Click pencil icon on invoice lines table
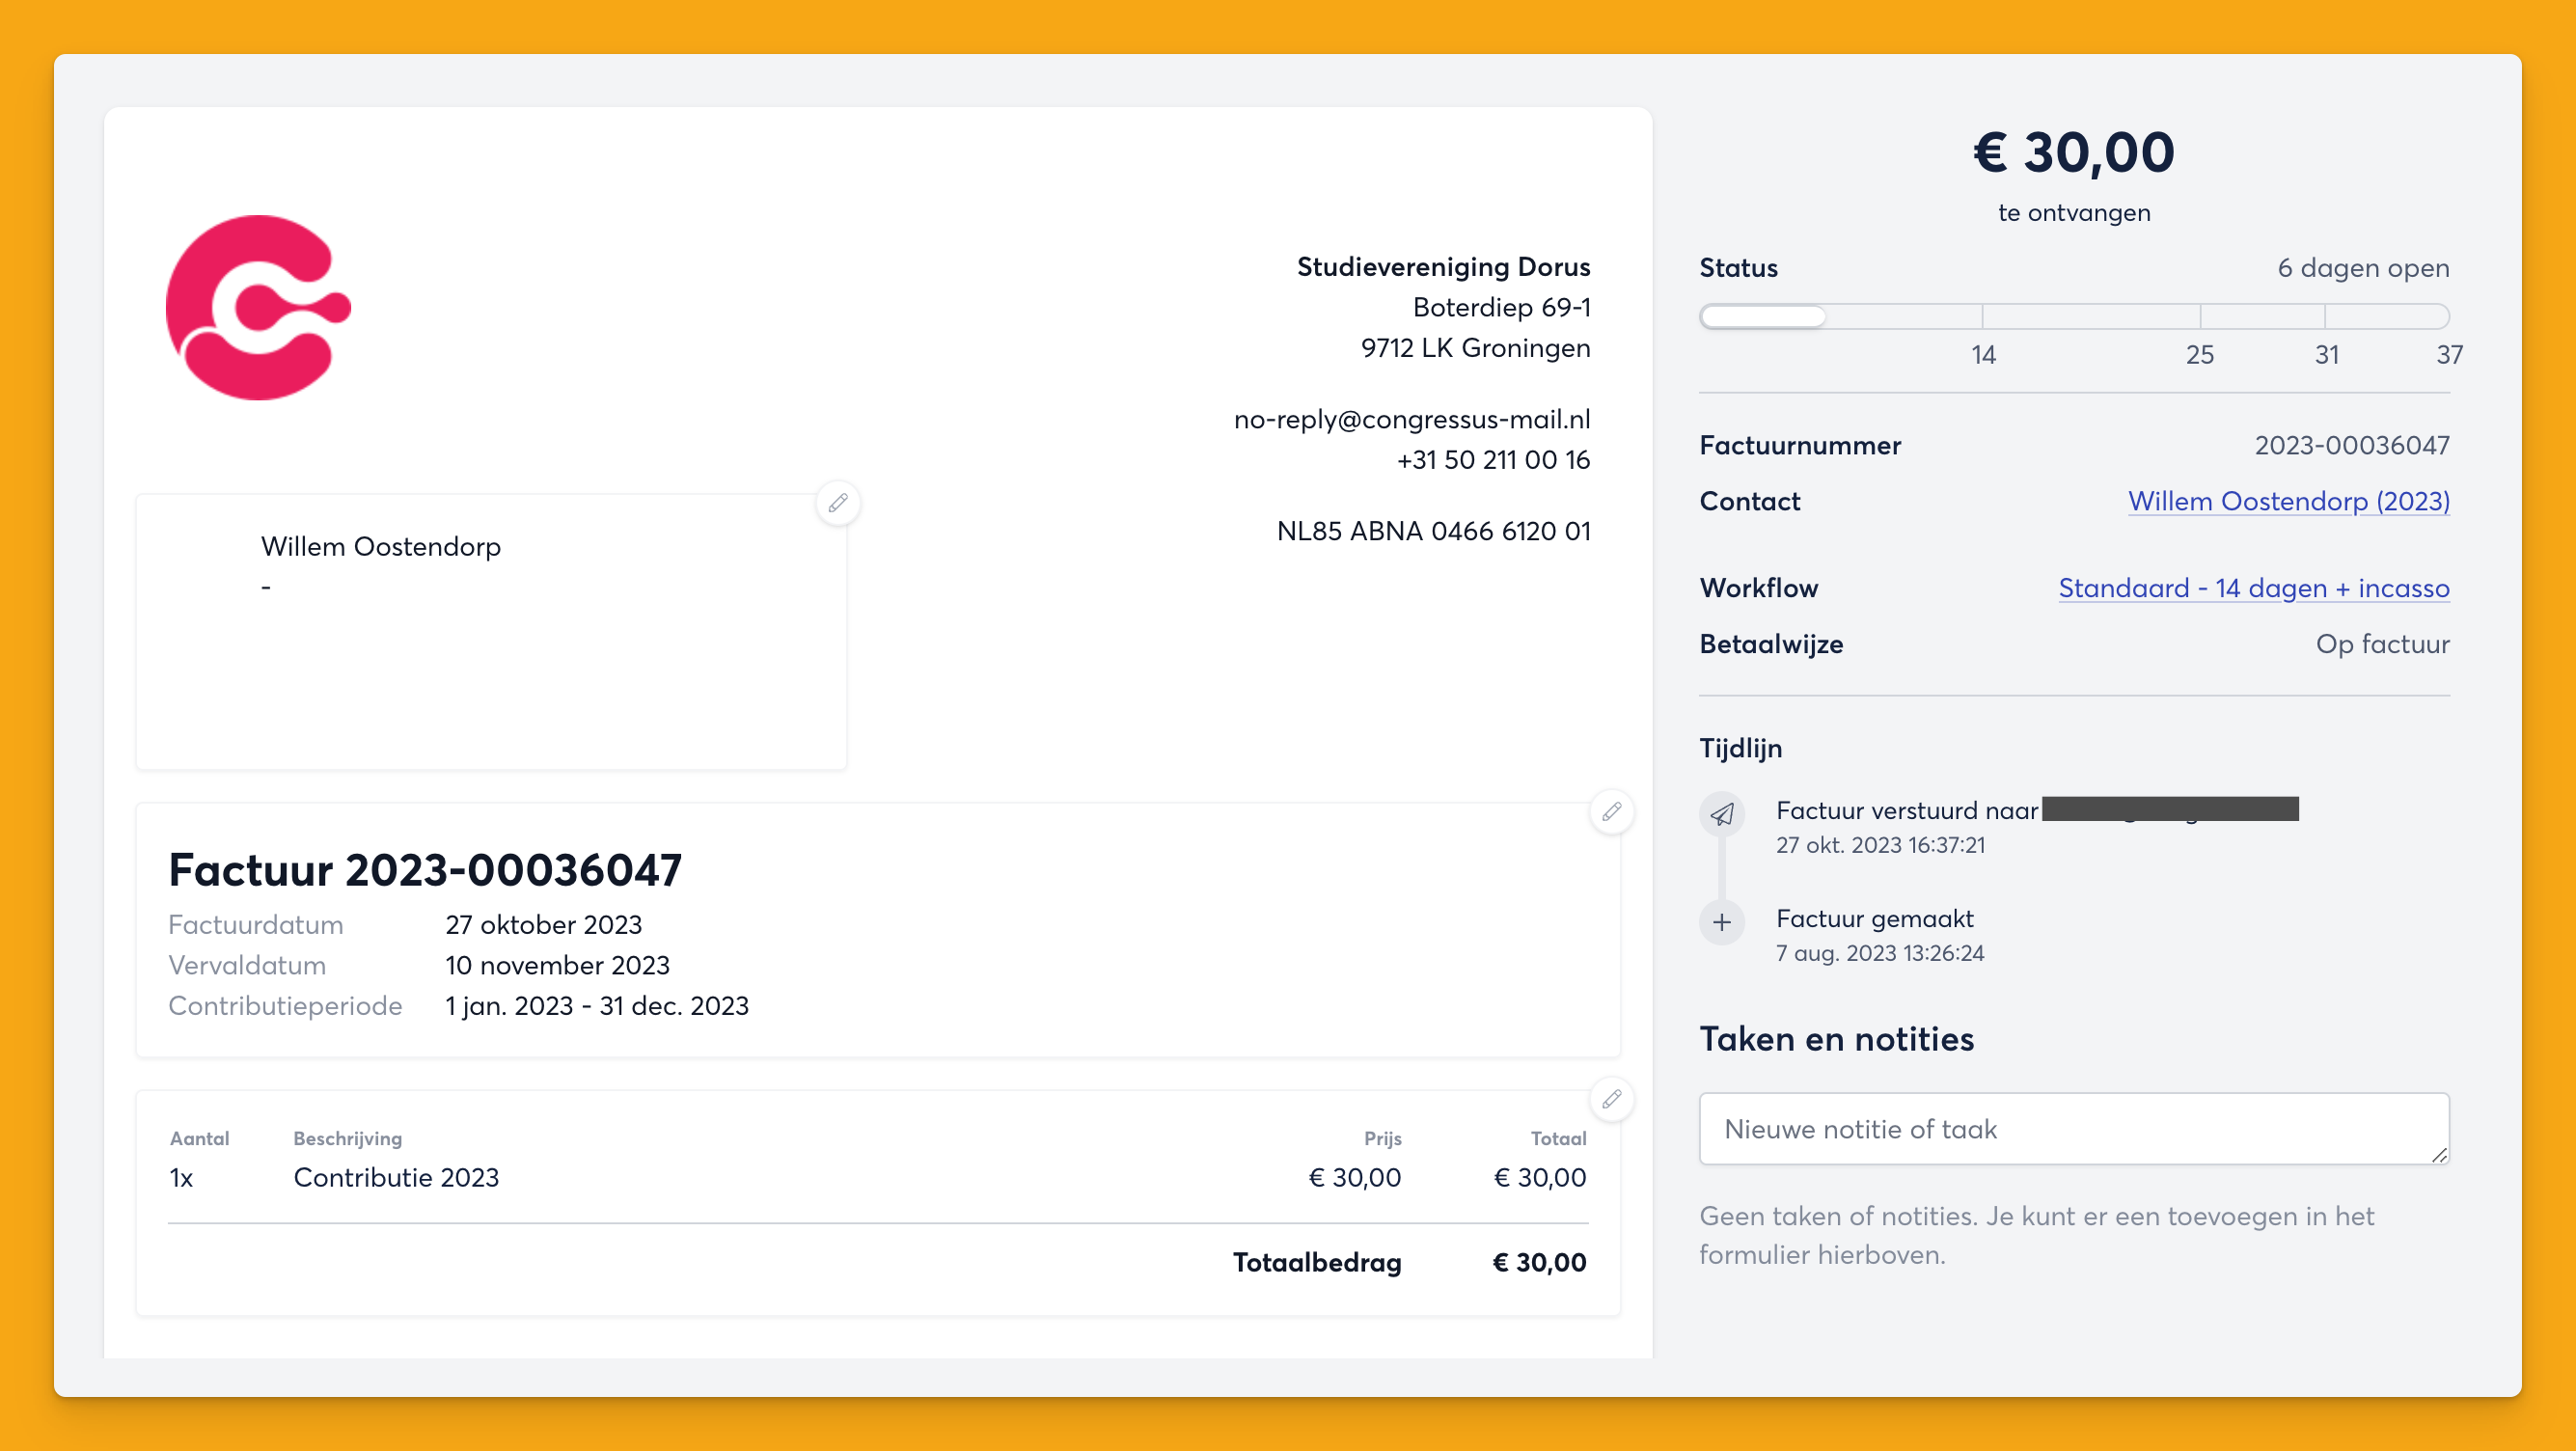Screen dimensions: 2576x1451 (x=1611, y=1100)
